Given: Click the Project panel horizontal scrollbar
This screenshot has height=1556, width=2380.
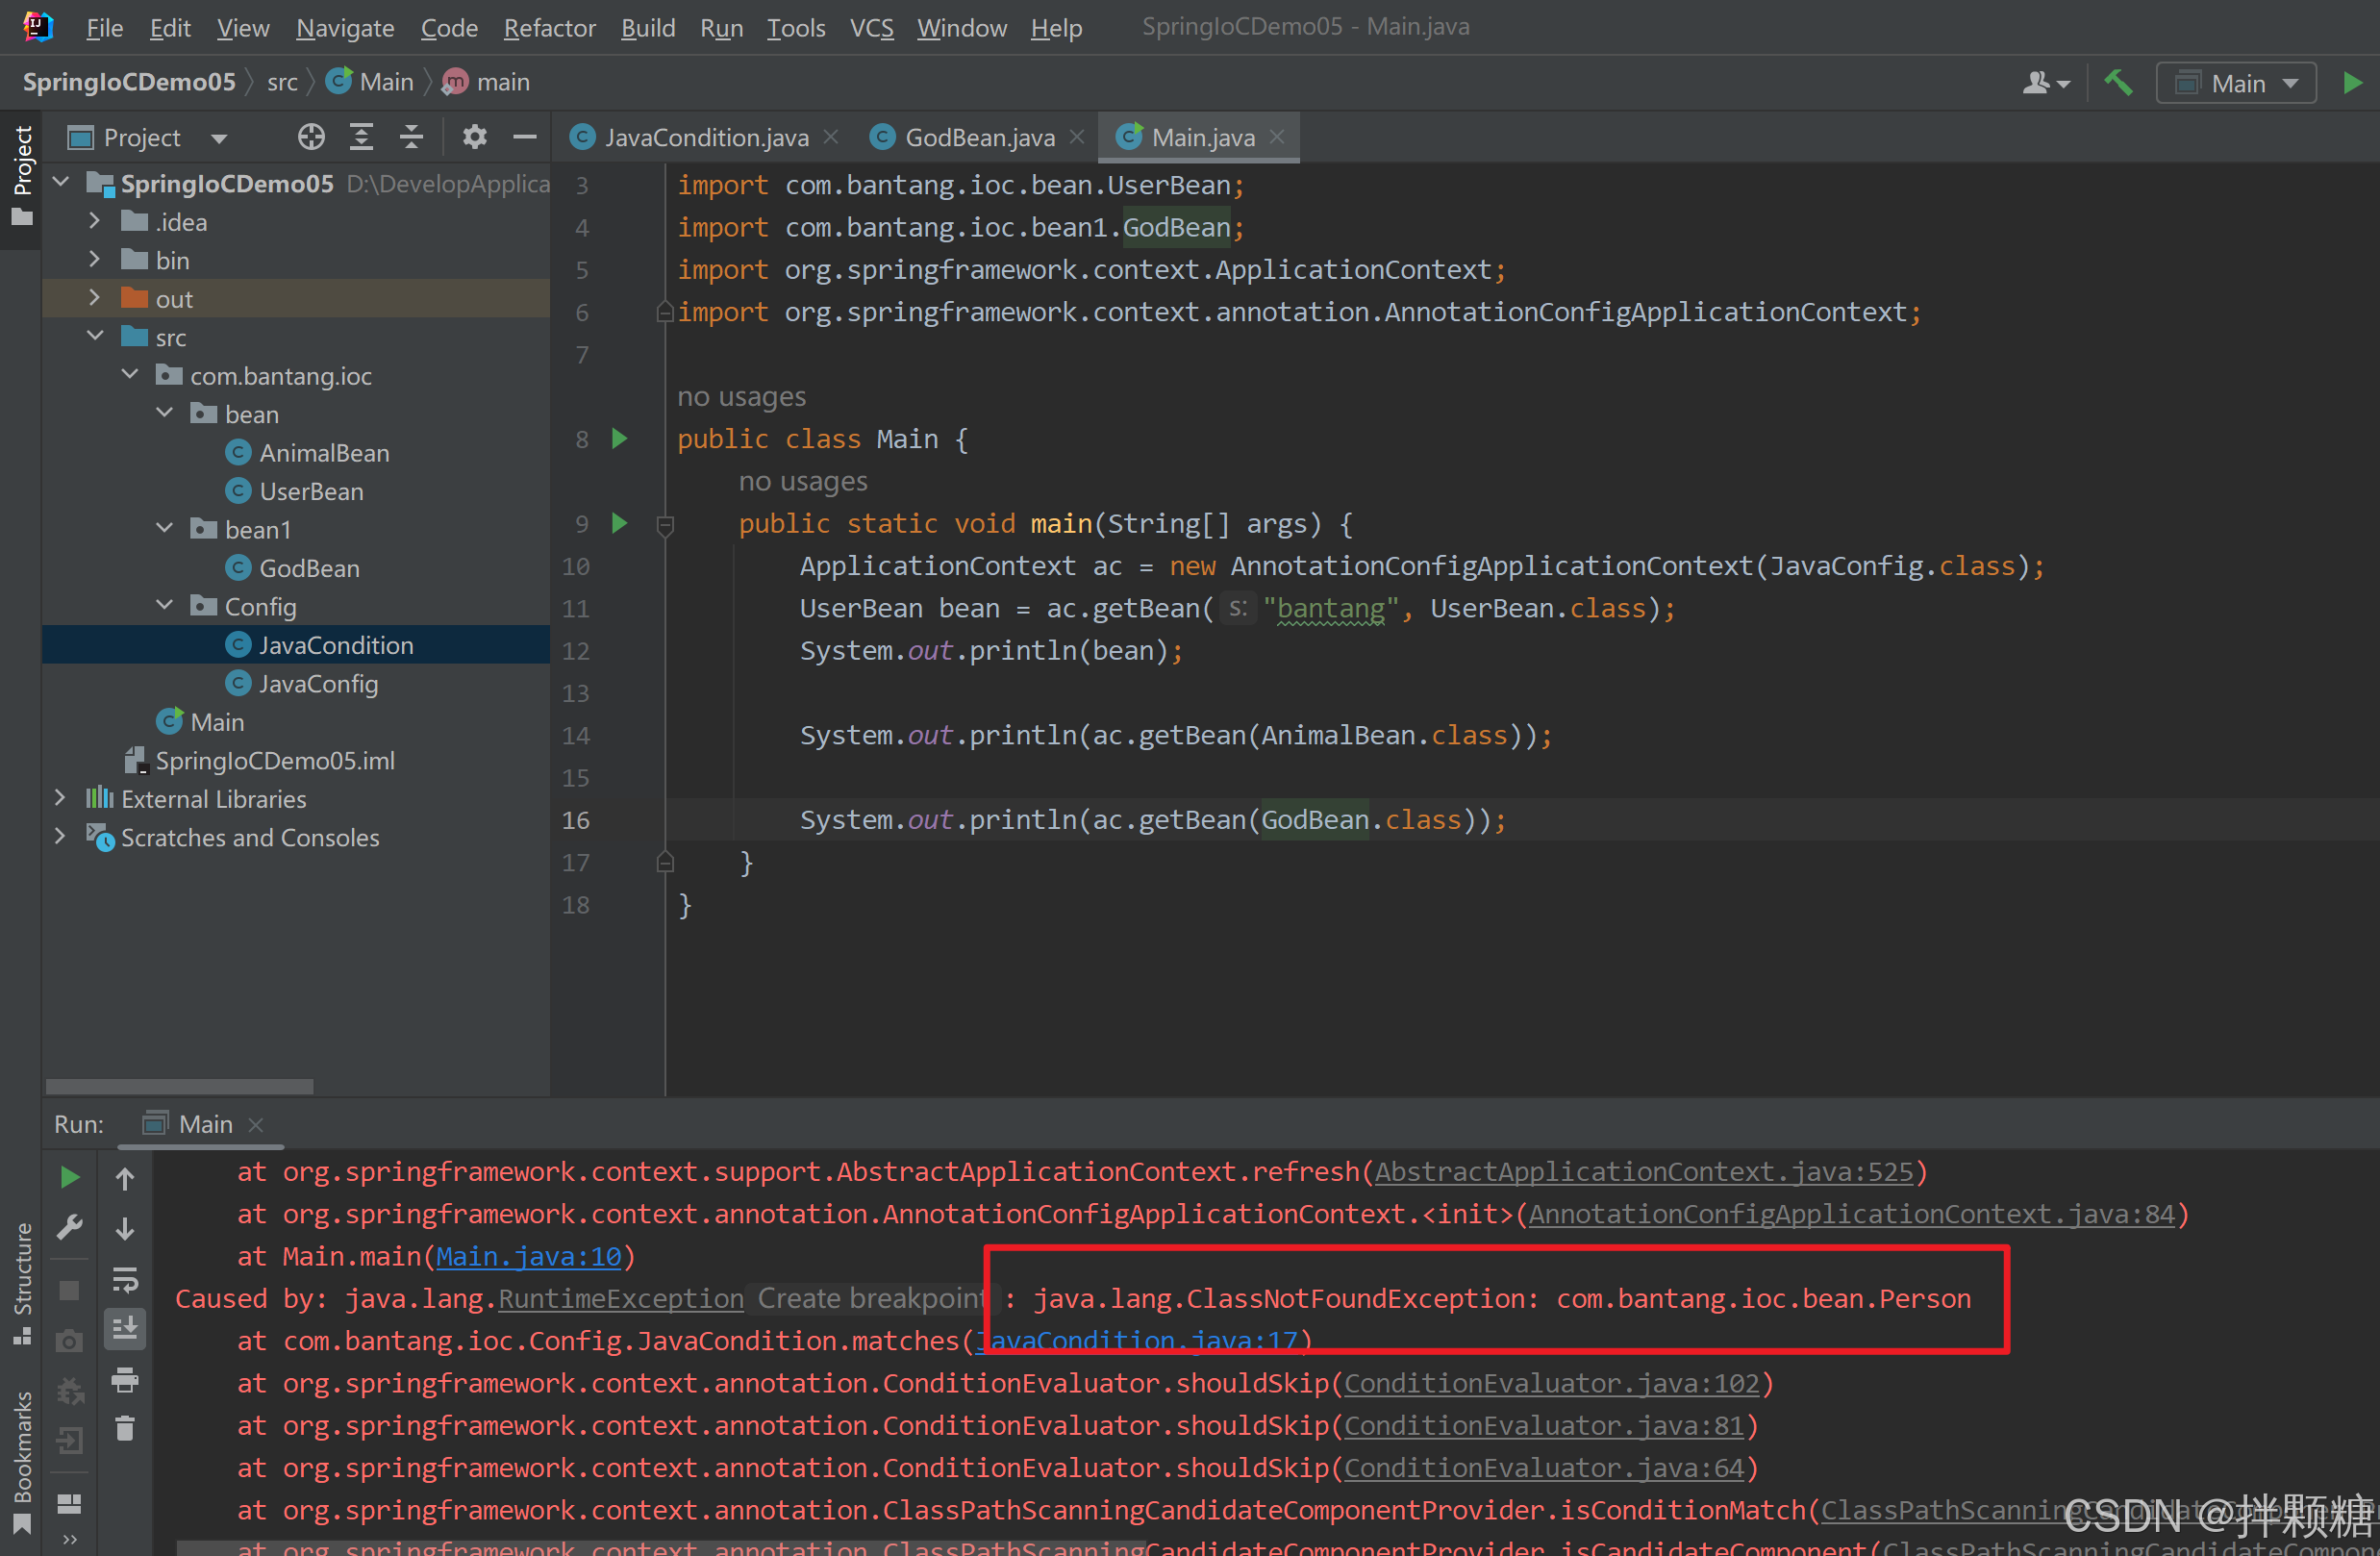Looking at the screenshot, I should coord(180,1086).
